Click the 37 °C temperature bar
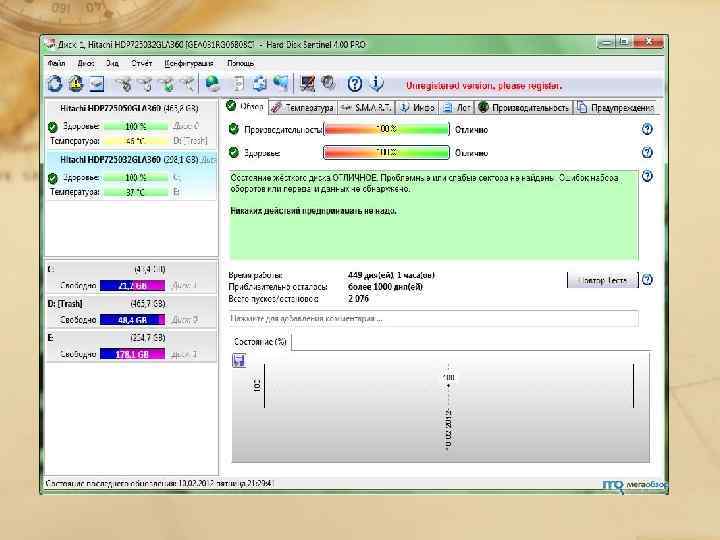This screenshot has width=720, height=540. click(x=136, y=192)
